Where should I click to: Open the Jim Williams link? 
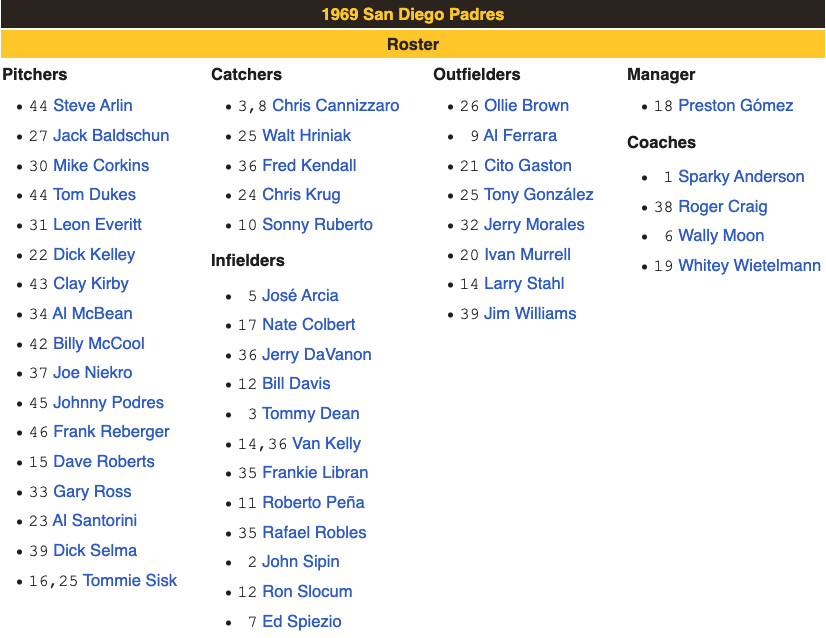click(530, 313)
